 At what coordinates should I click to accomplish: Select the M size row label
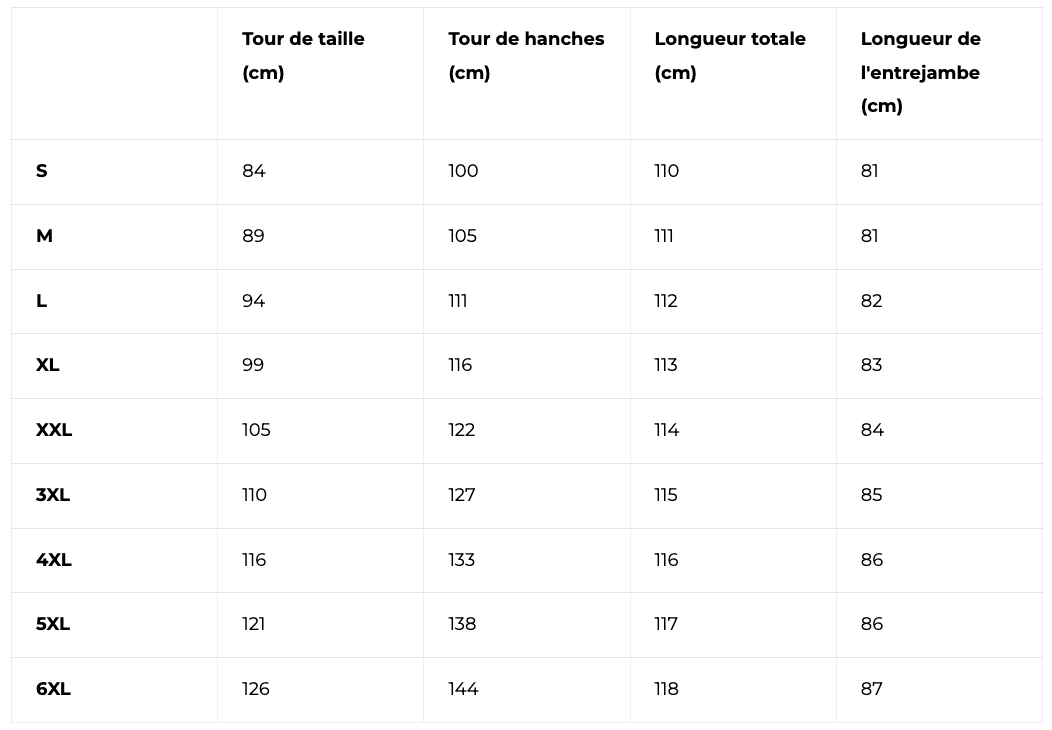(x=44, y=236)
